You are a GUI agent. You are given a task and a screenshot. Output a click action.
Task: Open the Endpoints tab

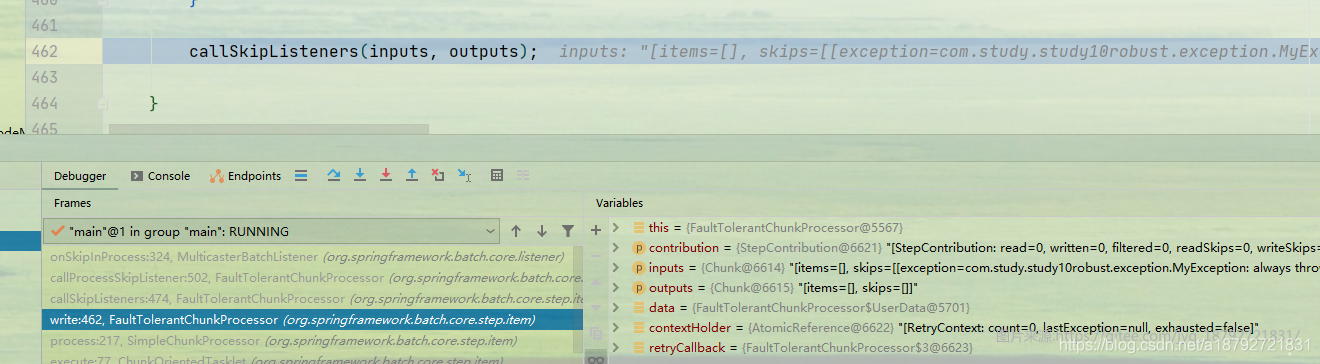pos(245,176)
